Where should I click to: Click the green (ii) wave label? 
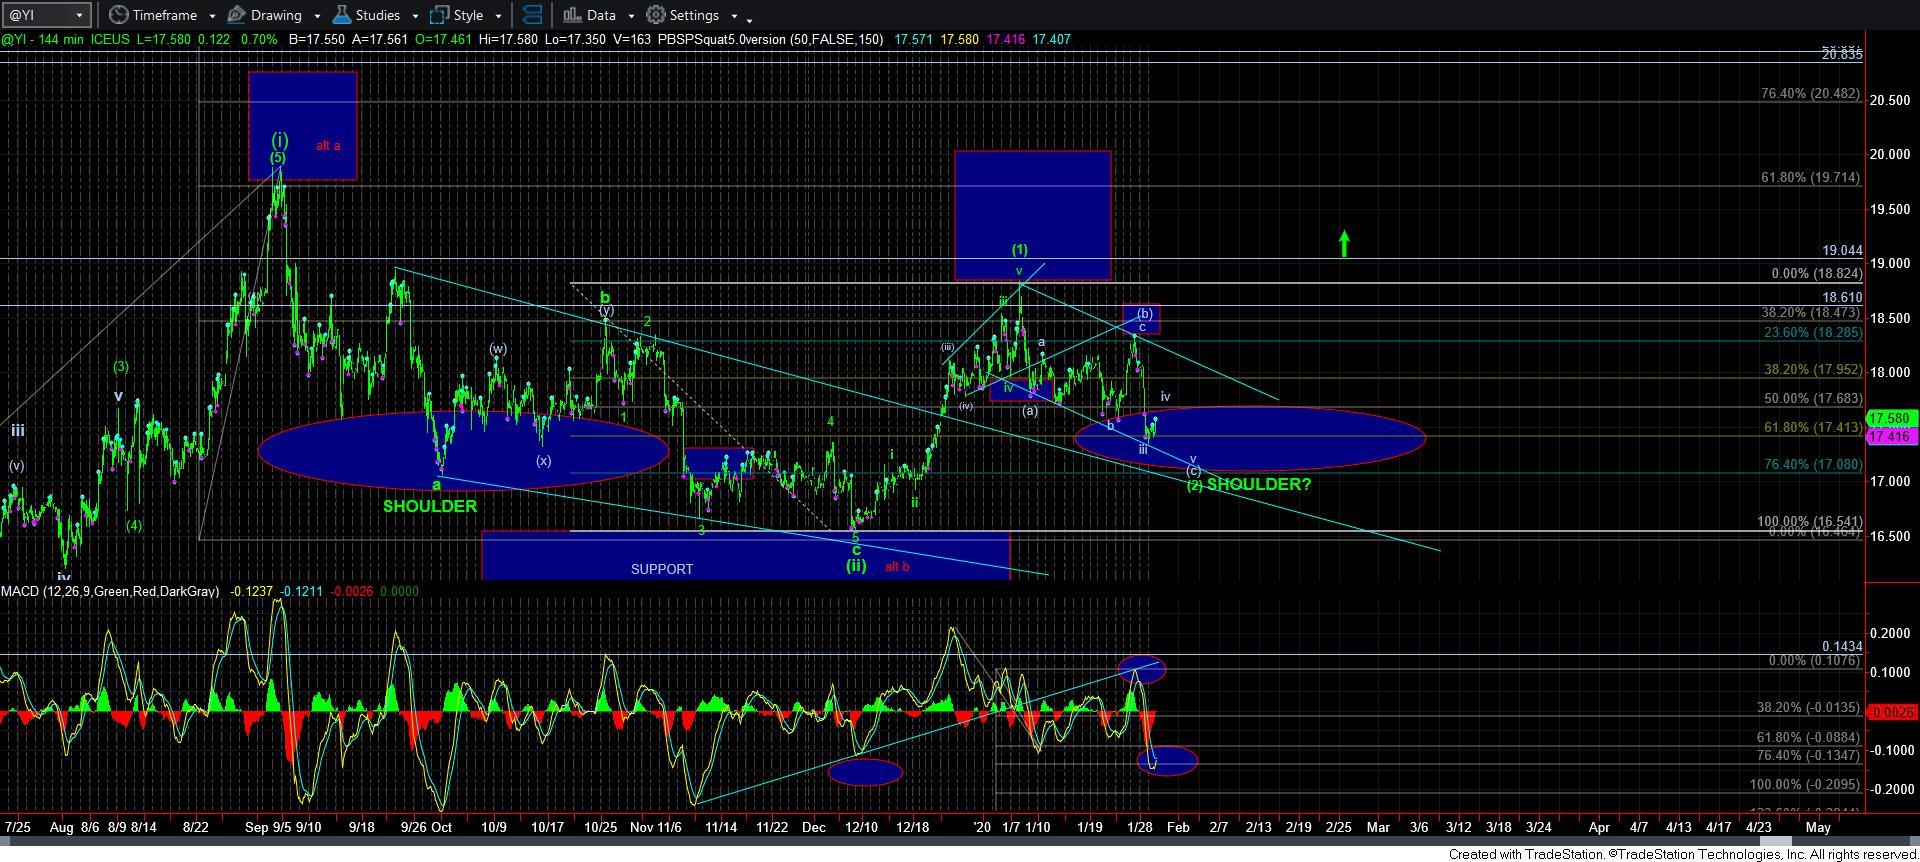point(856,566)
